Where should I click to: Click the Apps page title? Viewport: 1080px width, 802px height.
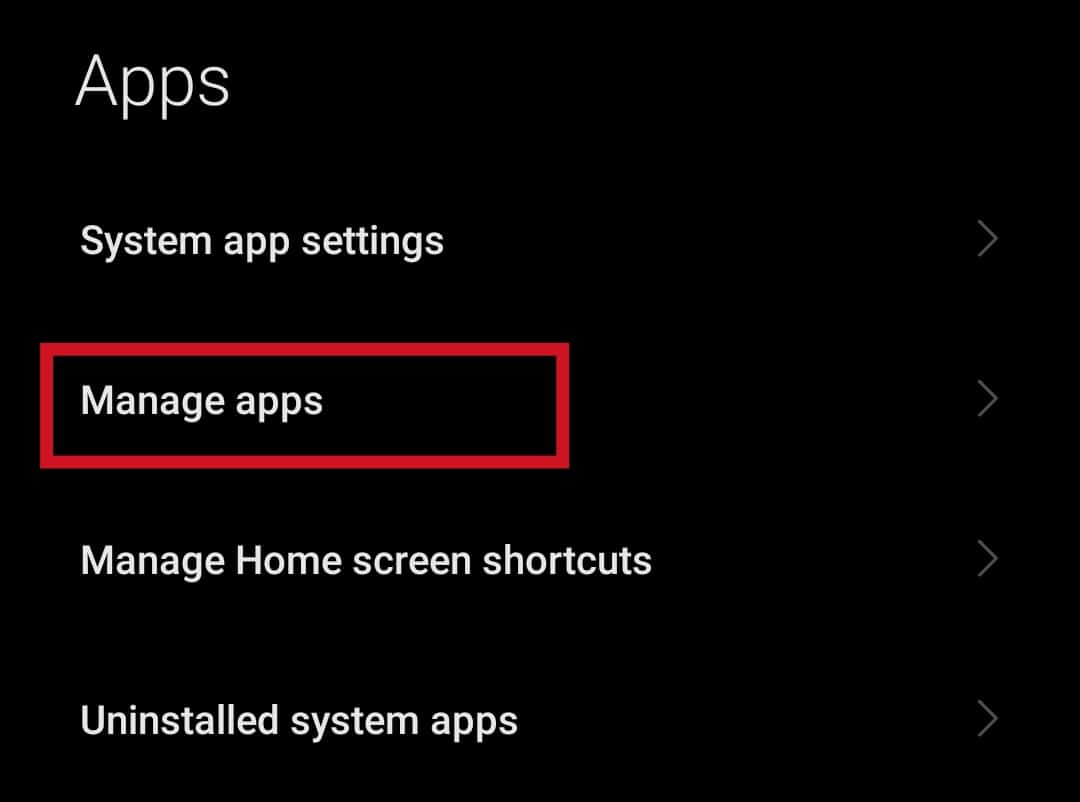point(152,85)
